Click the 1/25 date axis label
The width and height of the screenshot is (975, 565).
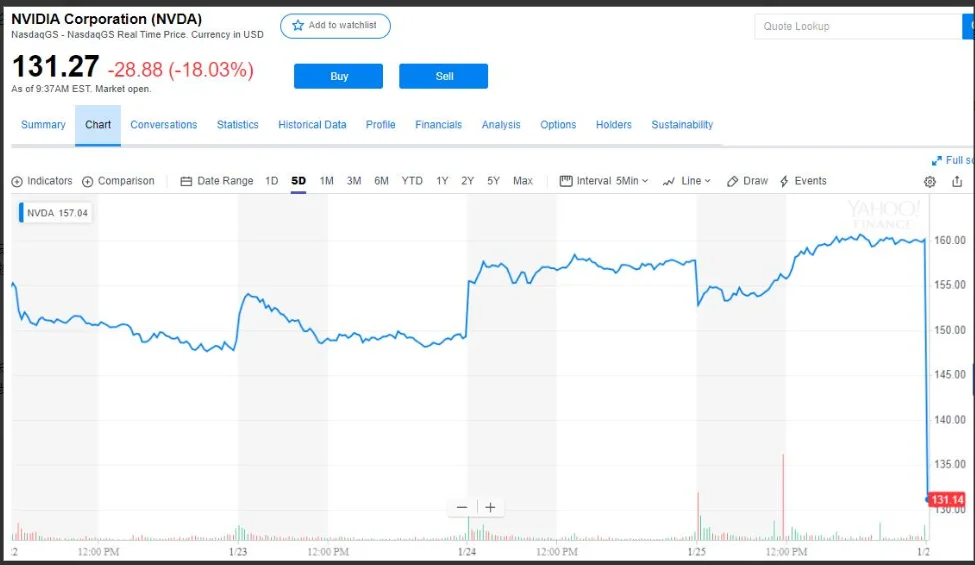(x=696, y=551)
